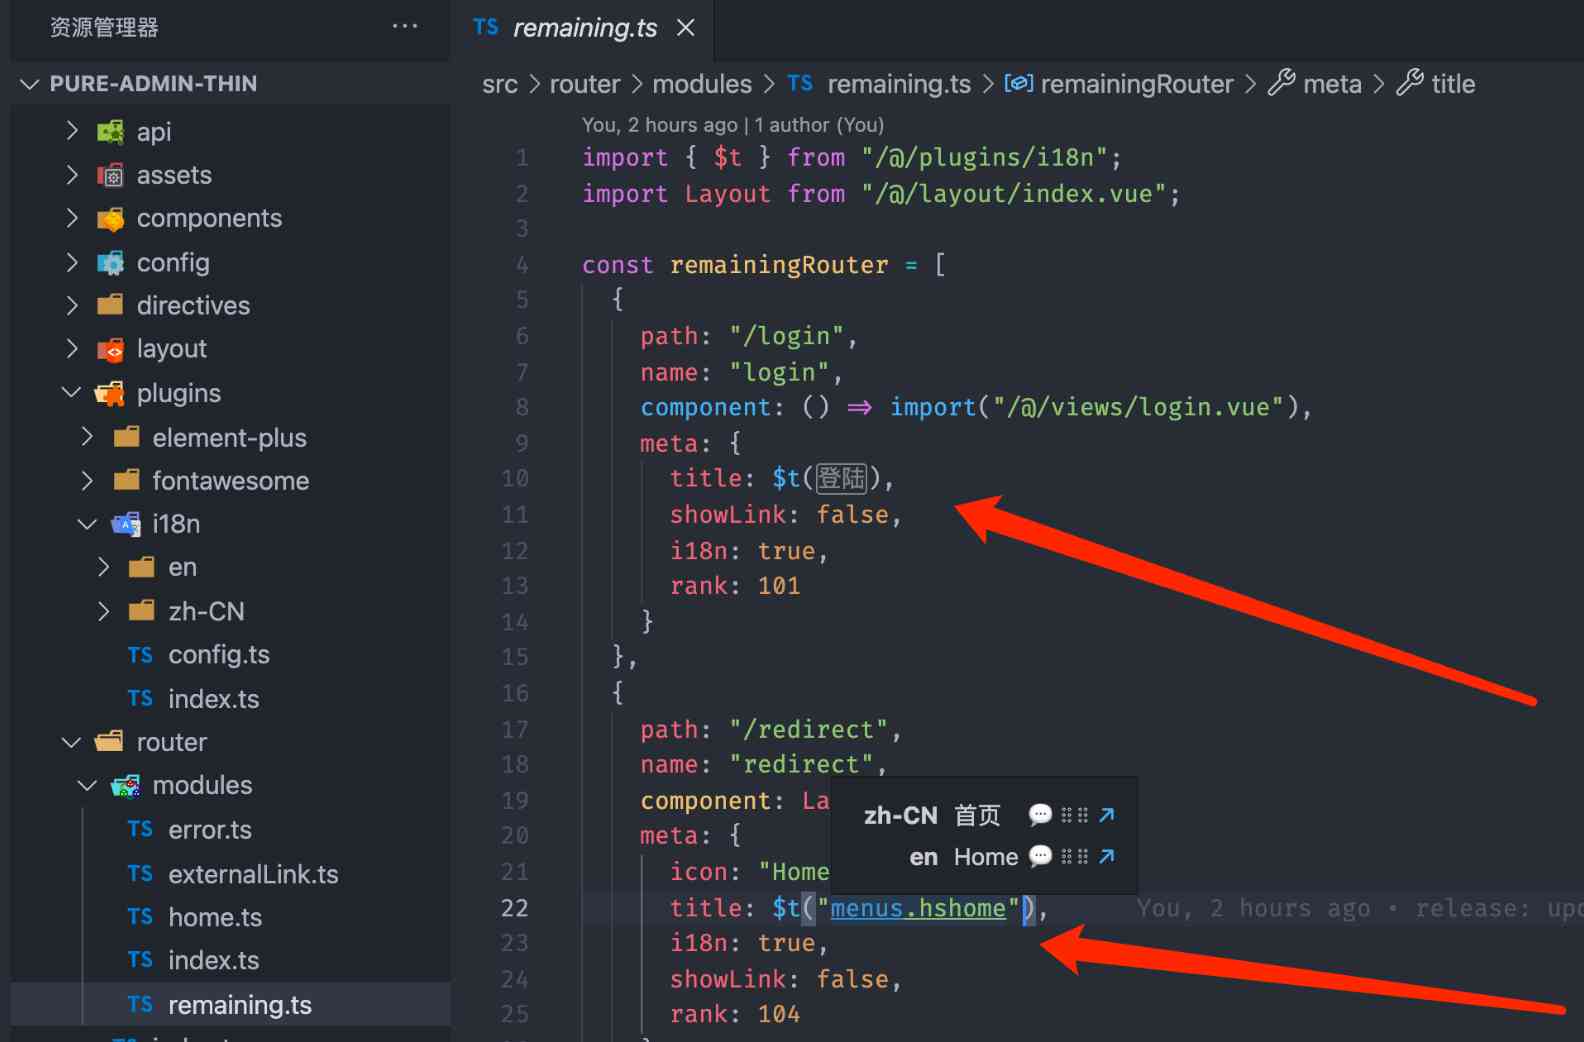Click the explorer more actions ellipsis
Viewport: 1584px width, 1042px height.
point(405,27)
